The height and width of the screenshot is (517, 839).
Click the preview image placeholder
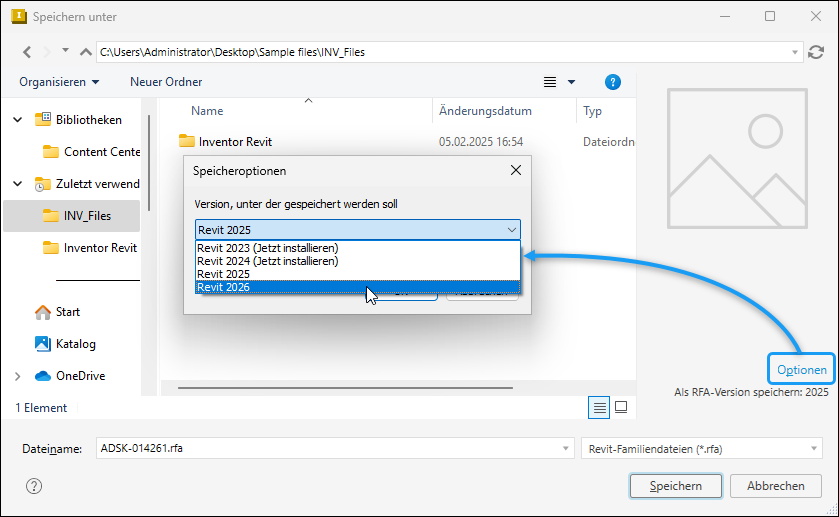[737, 159]
